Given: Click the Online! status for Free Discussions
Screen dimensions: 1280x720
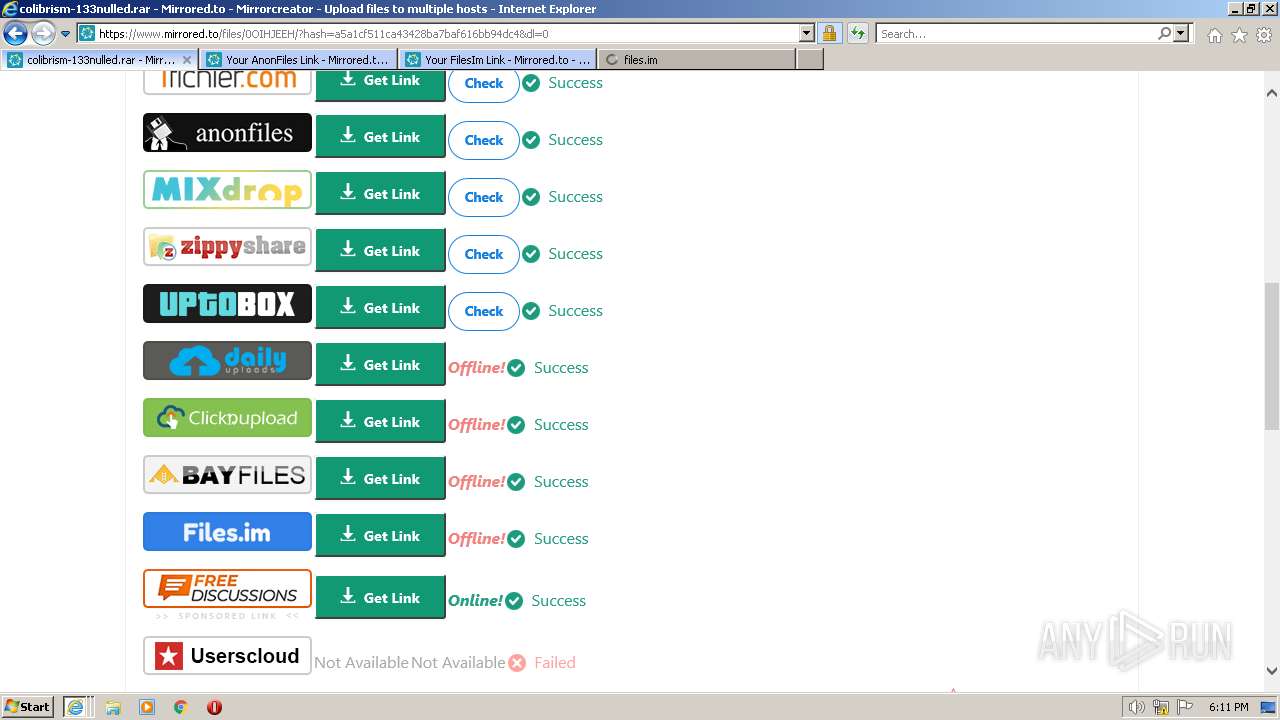Looking at the screenshot, I should click(x=475, y=600).
